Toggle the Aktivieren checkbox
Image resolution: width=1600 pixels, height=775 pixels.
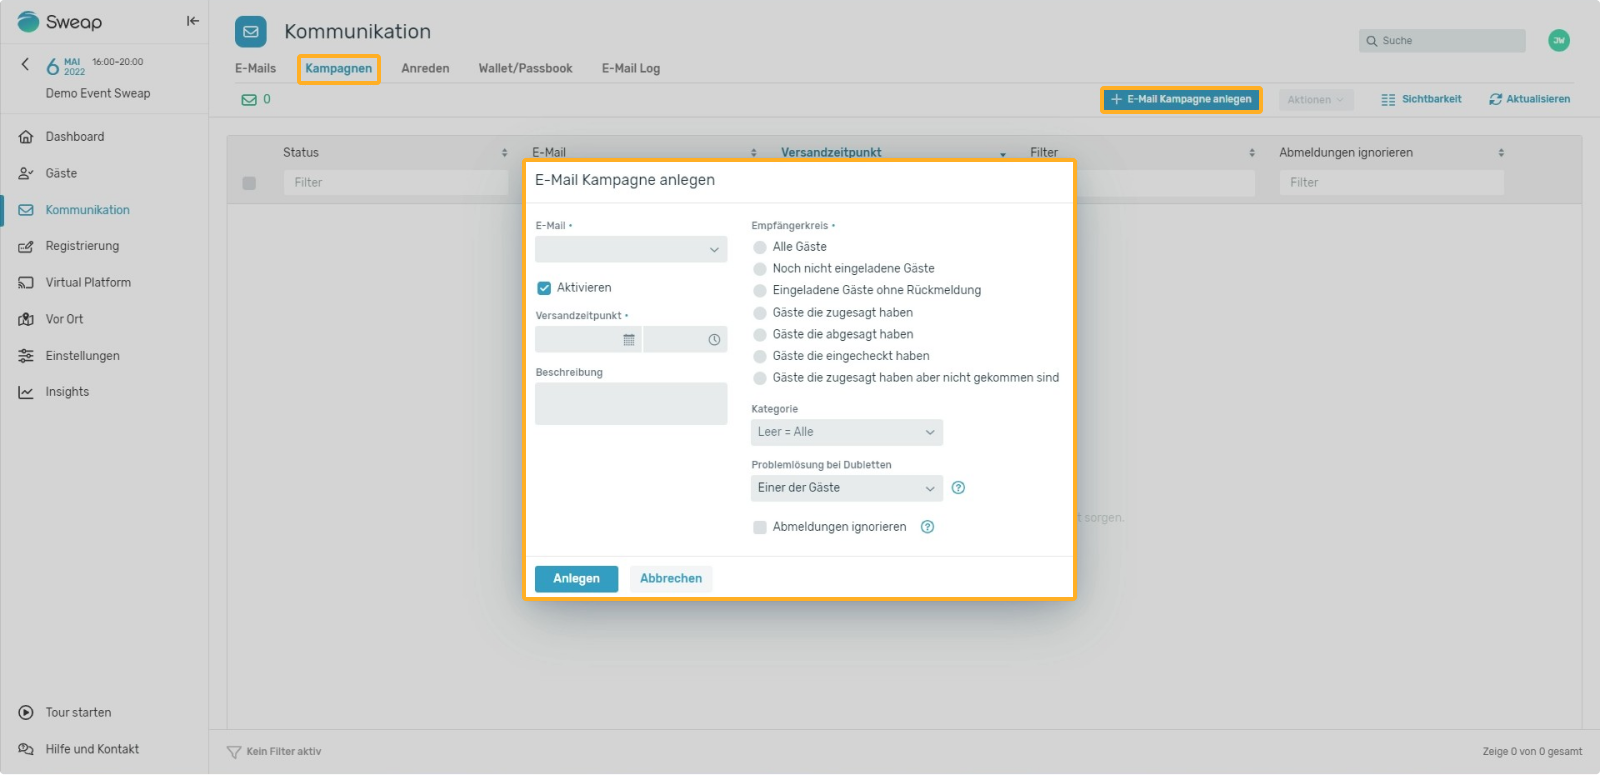click(544, 288)
